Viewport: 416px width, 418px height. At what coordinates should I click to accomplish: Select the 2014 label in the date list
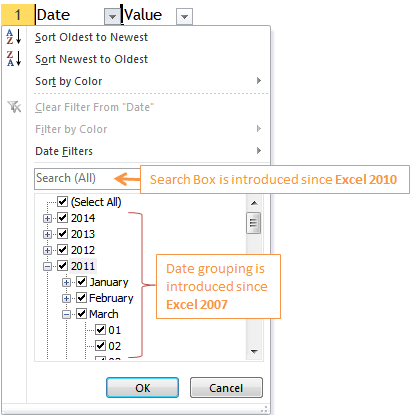point(83,218)
